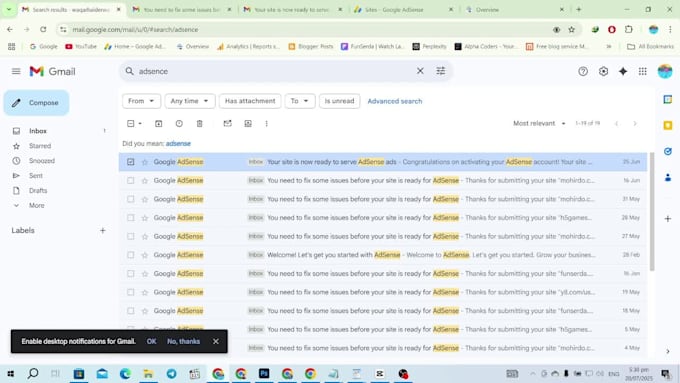Open more actions three-dot toolbar icon
This screenshot has width=680, height=383.
coord(266,124)
